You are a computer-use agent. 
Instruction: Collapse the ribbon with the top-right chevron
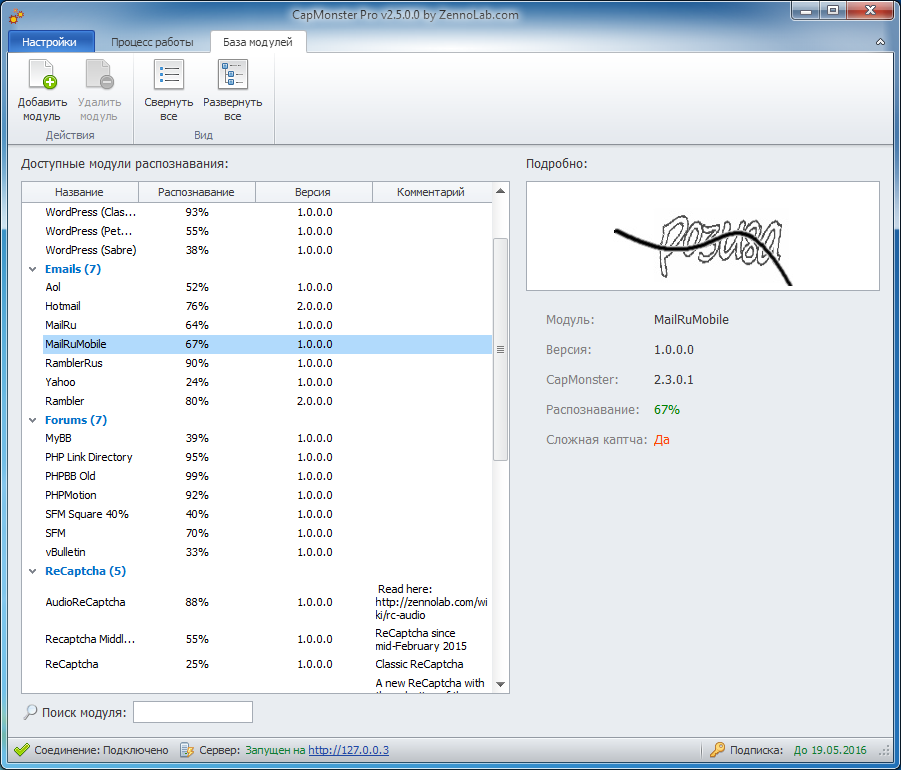click(x=880, y=42)
